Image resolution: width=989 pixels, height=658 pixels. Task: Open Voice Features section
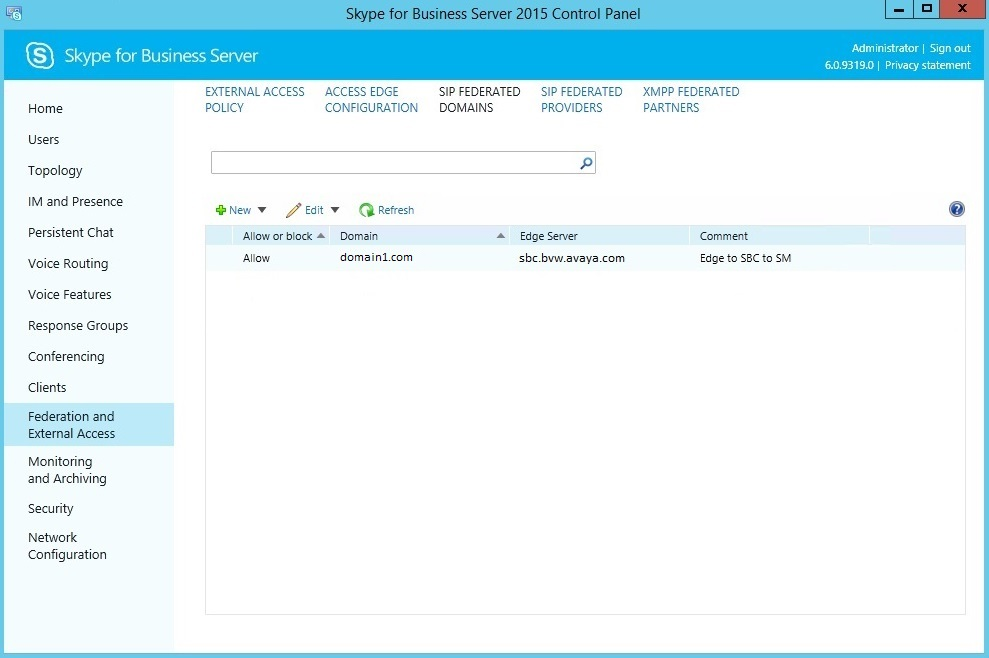tap(70, 295)
